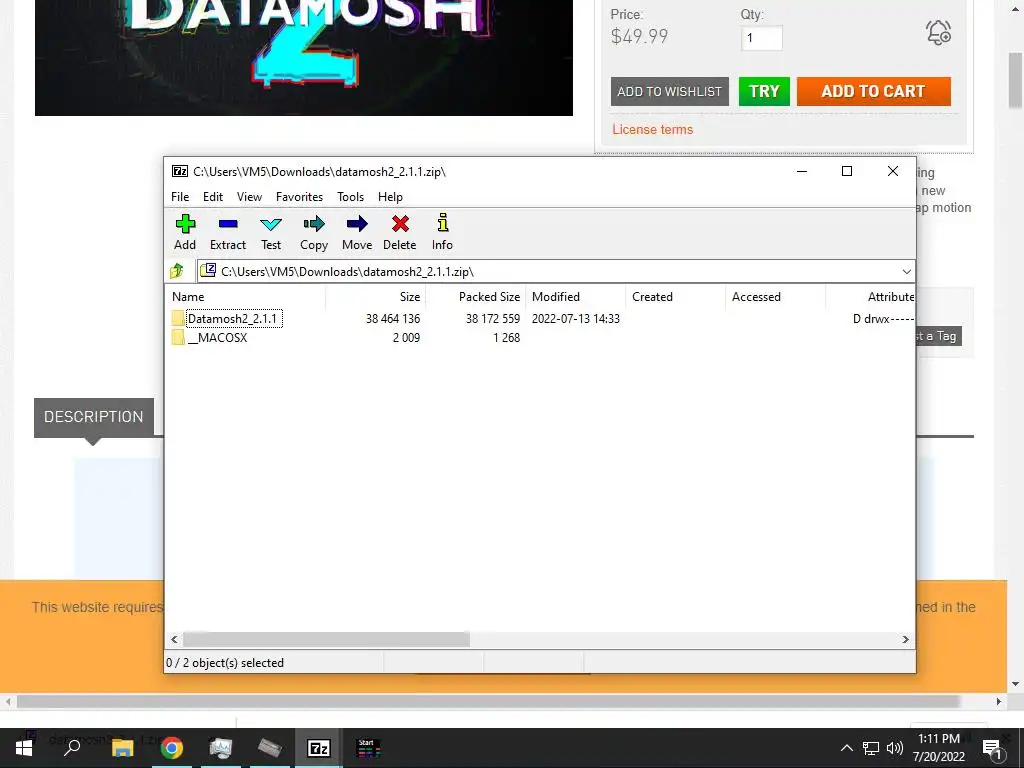Open the volume speaker tray icon
The image size is (1024, 768).
coord(895,748)
